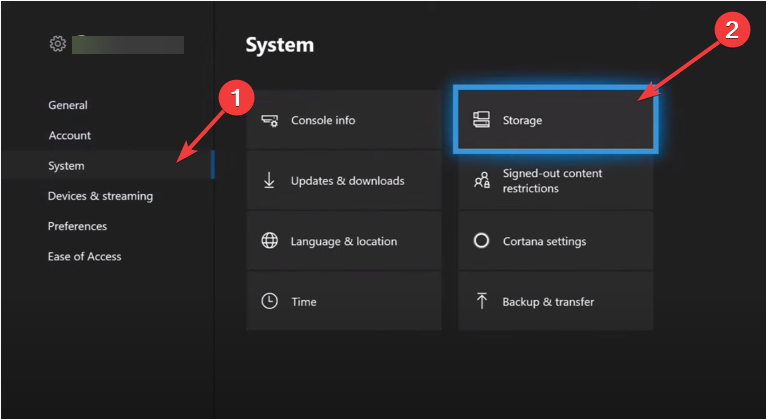The width and height of the screenshot is (766, 419).
Task: Click the Cortana circle icon
Action: [481, 241]
